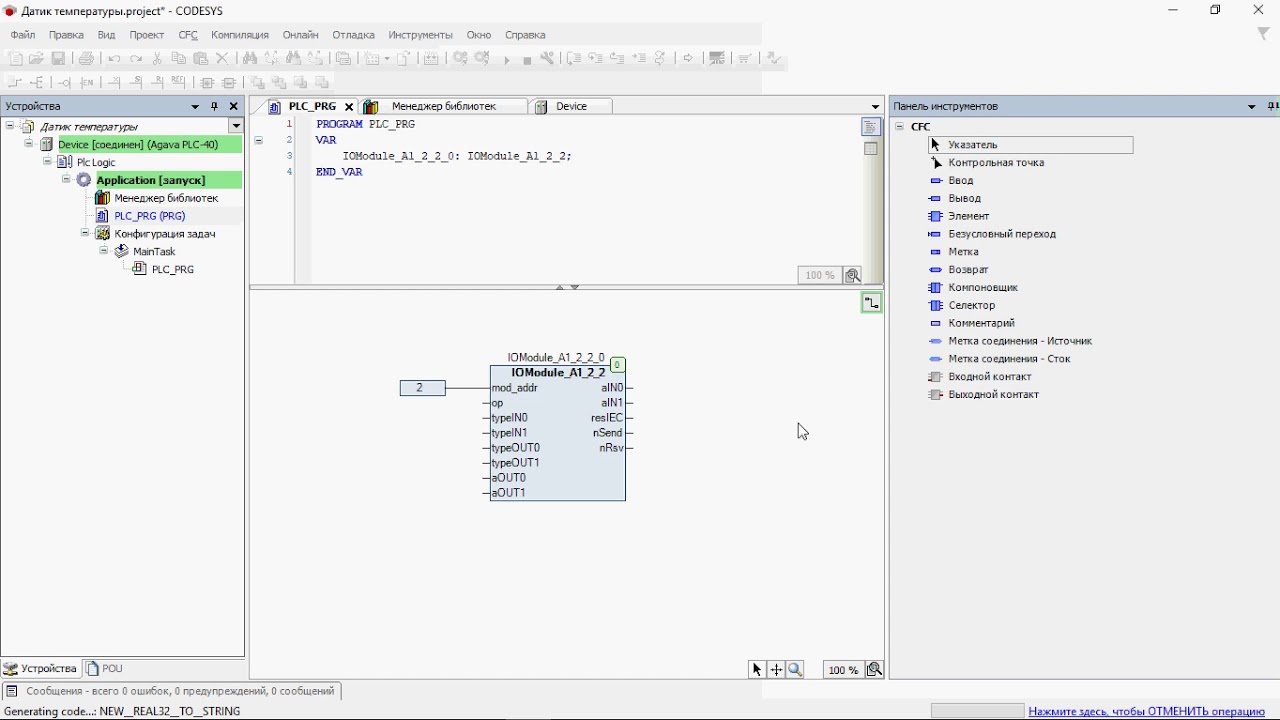Viewport: 1280px width, 720px height.
Task: Open the Отладка menu
Action: [353, 35]
